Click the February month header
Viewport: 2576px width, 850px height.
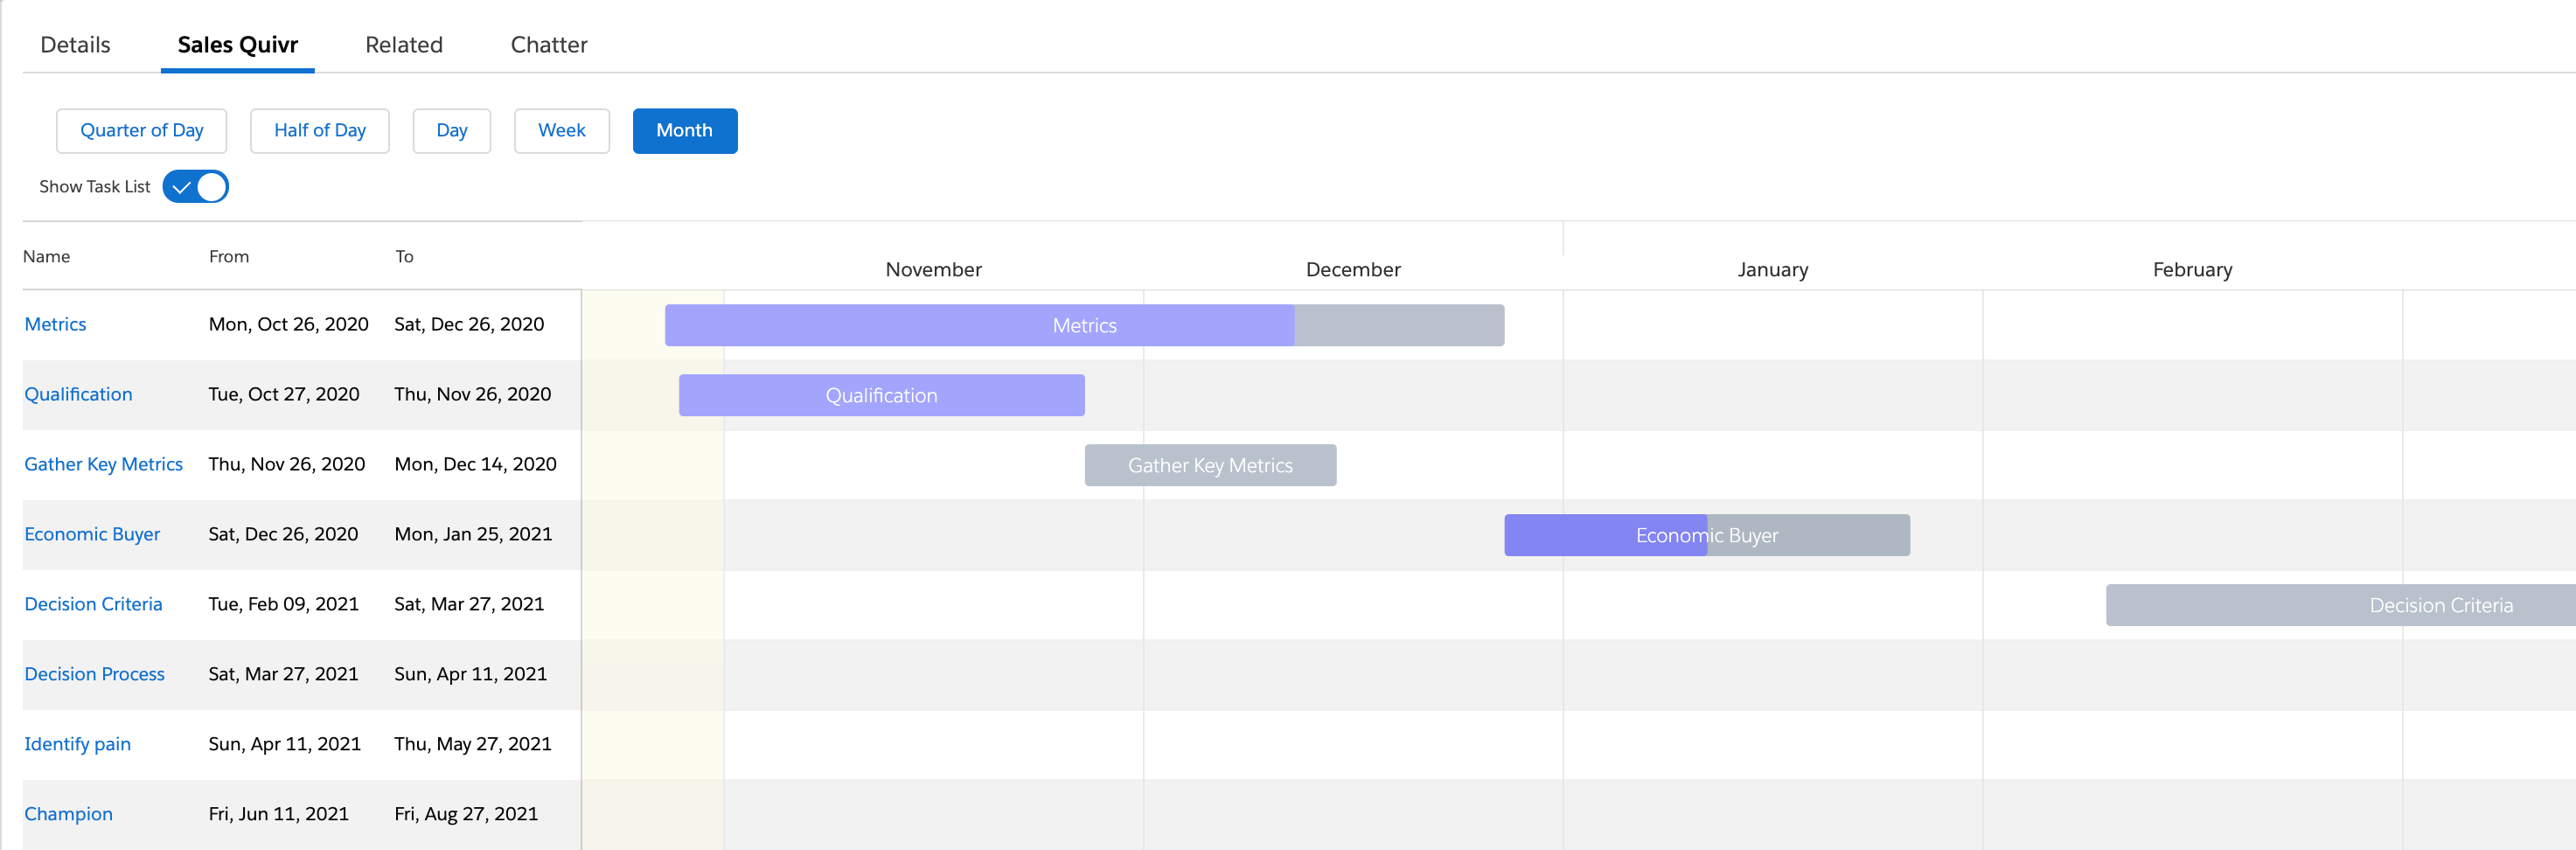pos(2192,269)
